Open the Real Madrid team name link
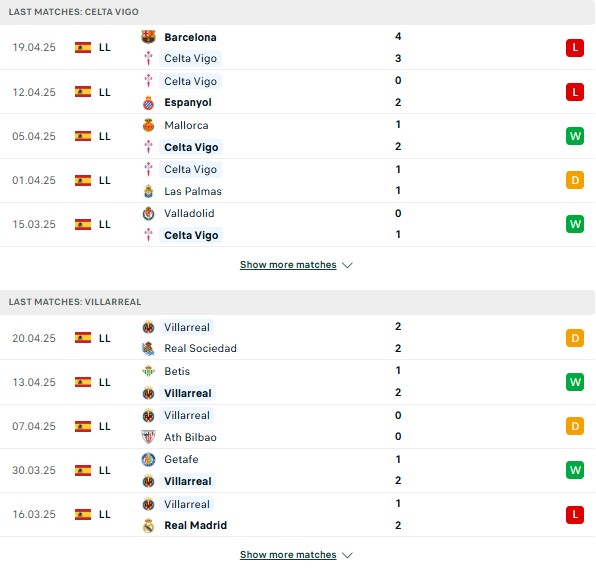Image resolution: width=596 pixels, height=580 pixels. click(195, 525)
